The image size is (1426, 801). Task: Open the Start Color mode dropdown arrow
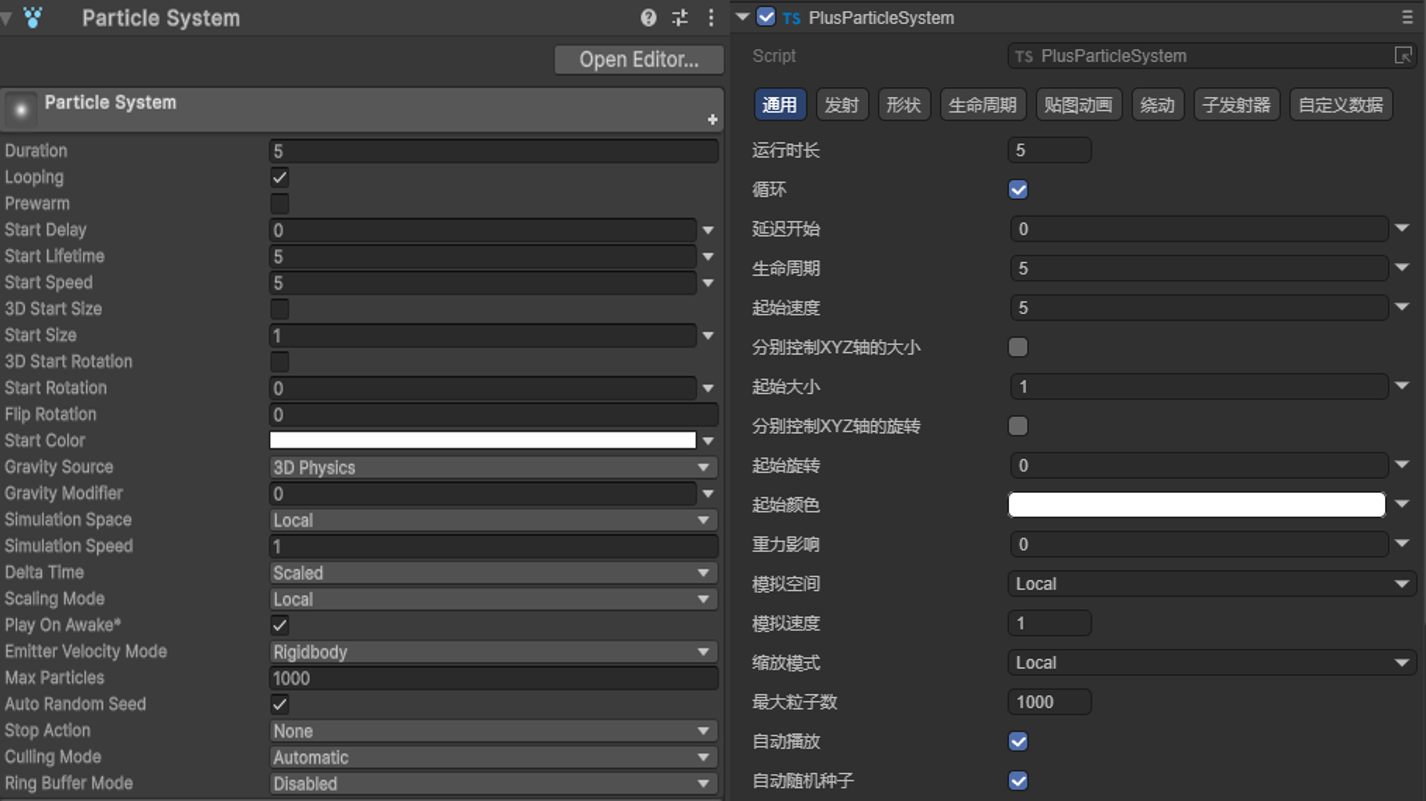[x=708, y=441]
